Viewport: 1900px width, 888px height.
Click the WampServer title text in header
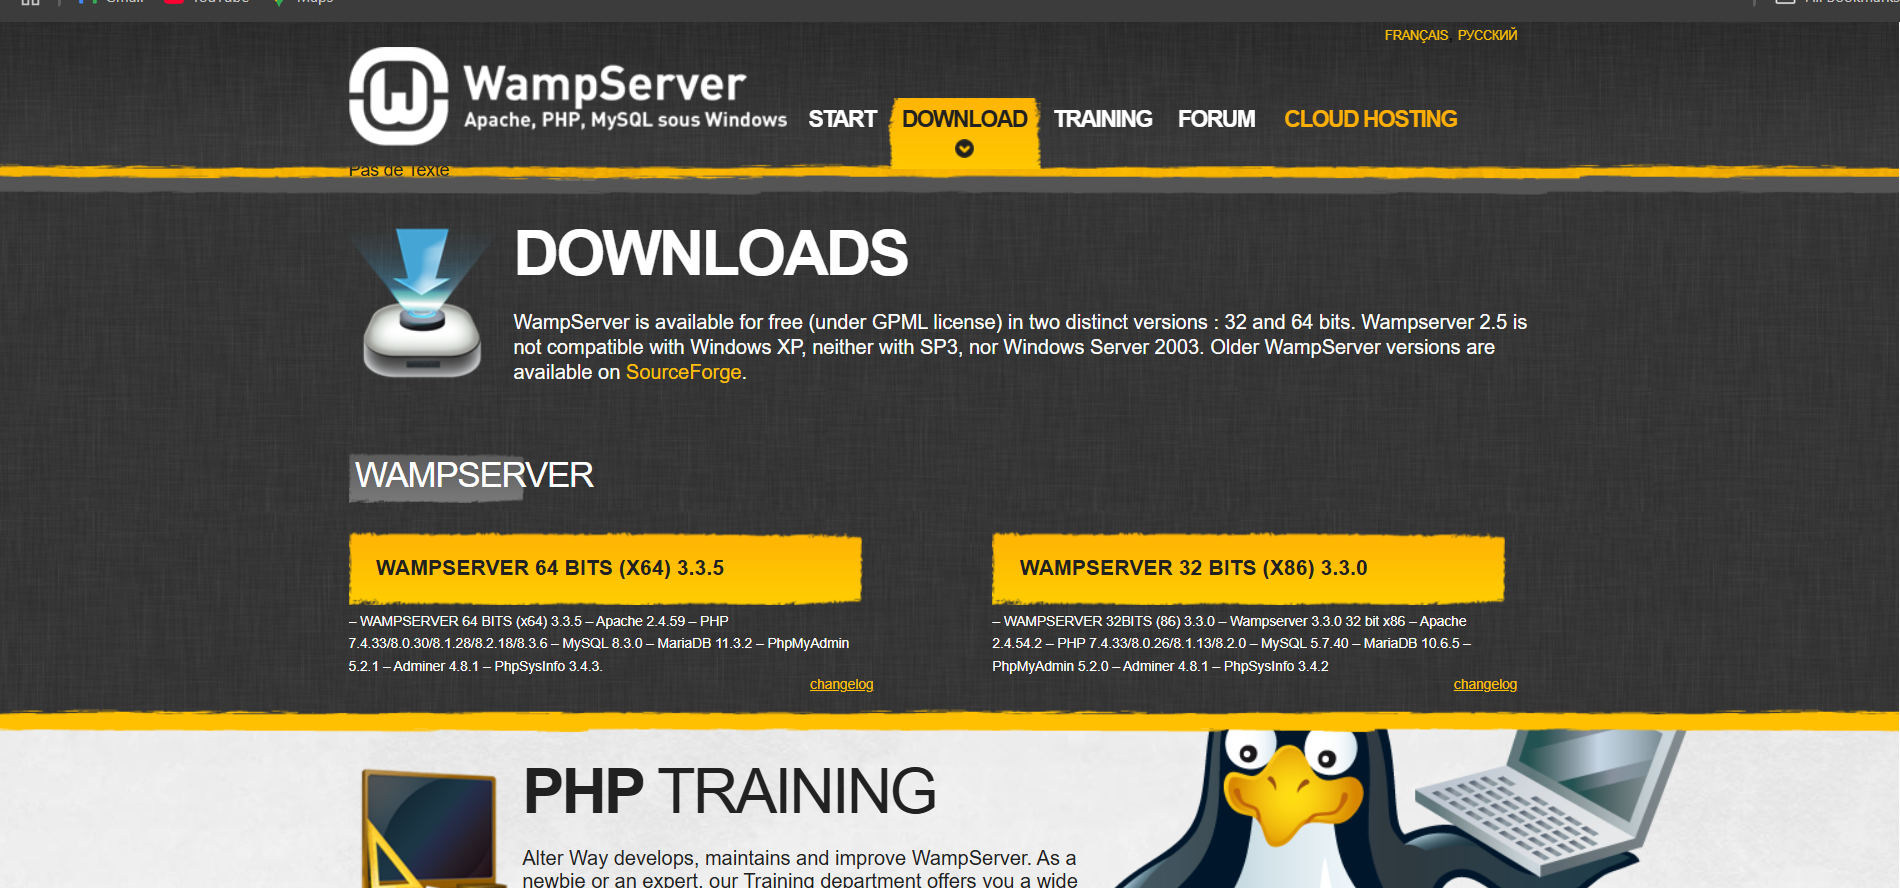pos(605,84)
